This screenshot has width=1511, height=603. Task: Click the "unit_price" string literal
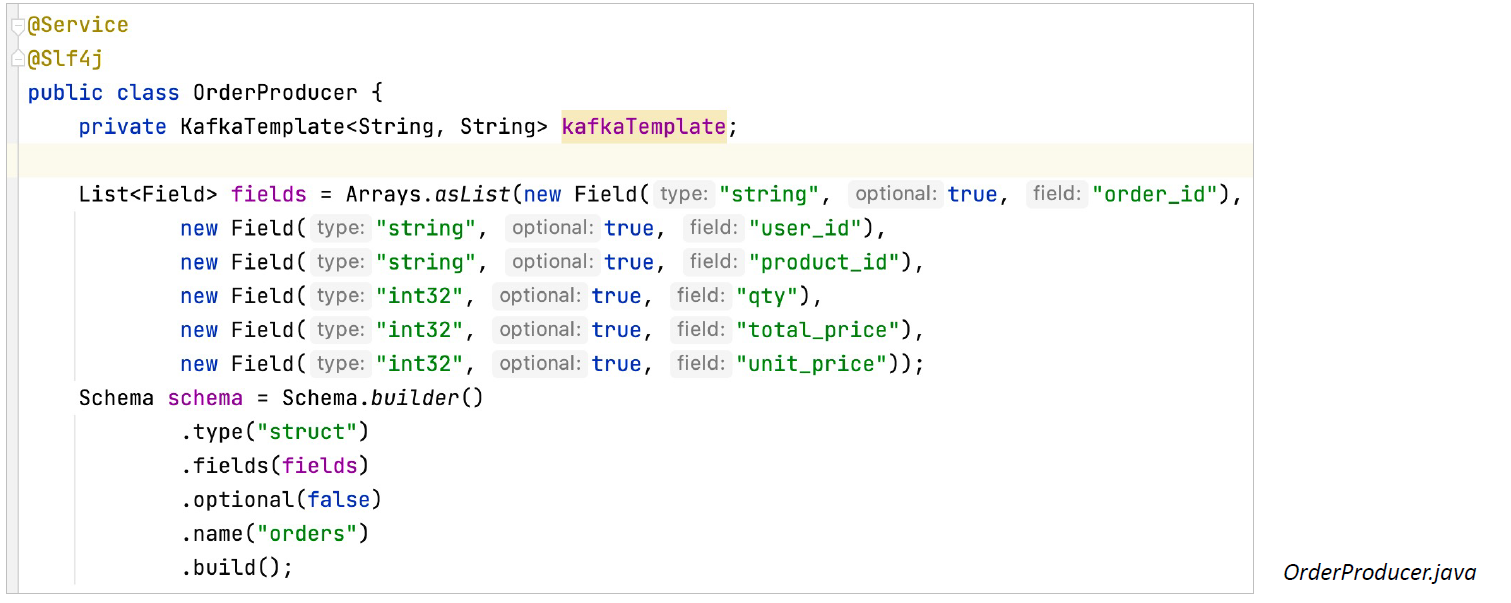coord(811,364)
